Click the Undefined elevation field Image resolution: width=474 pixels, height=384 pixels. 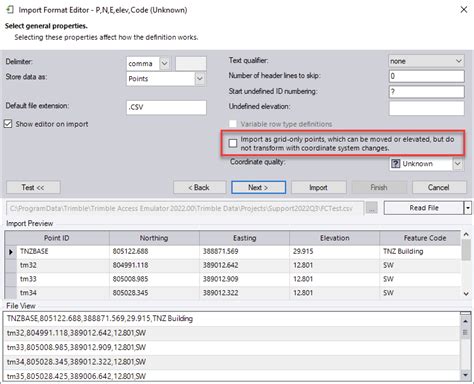point(426,108)
